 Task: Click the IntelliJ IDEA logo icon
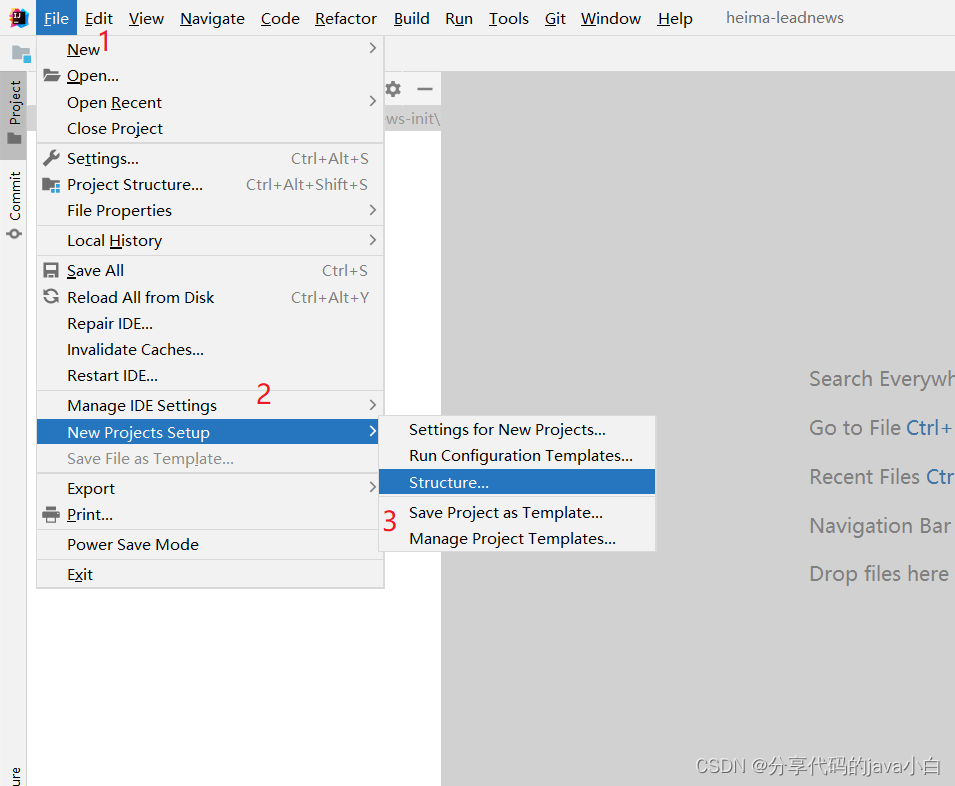tap(18, 18)
